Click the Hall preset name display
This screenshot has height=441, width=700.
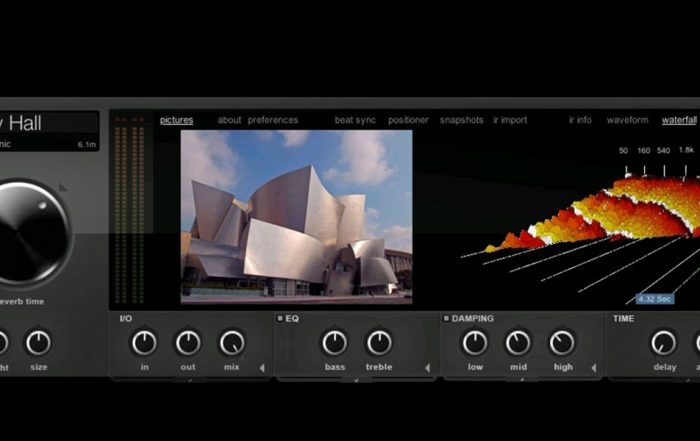tap(47, 123)
